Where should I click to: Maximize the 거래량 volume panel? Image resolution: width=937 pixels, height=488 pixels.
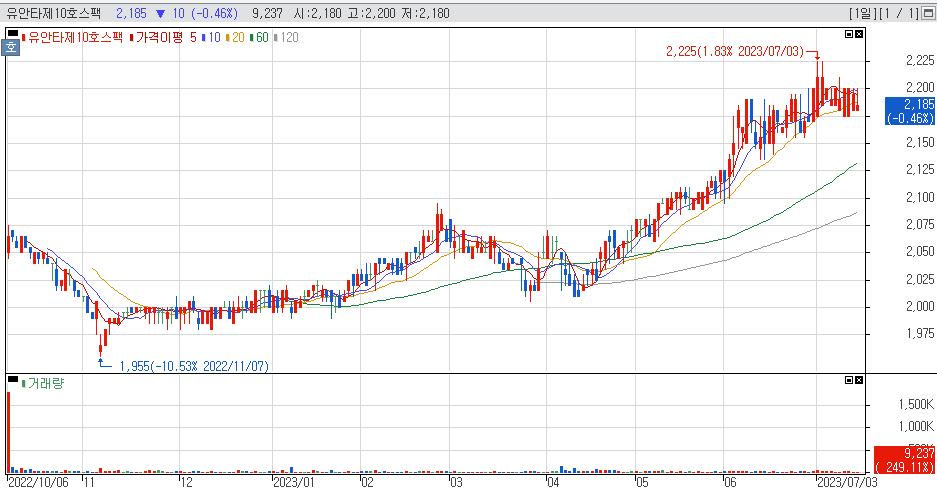849,380
